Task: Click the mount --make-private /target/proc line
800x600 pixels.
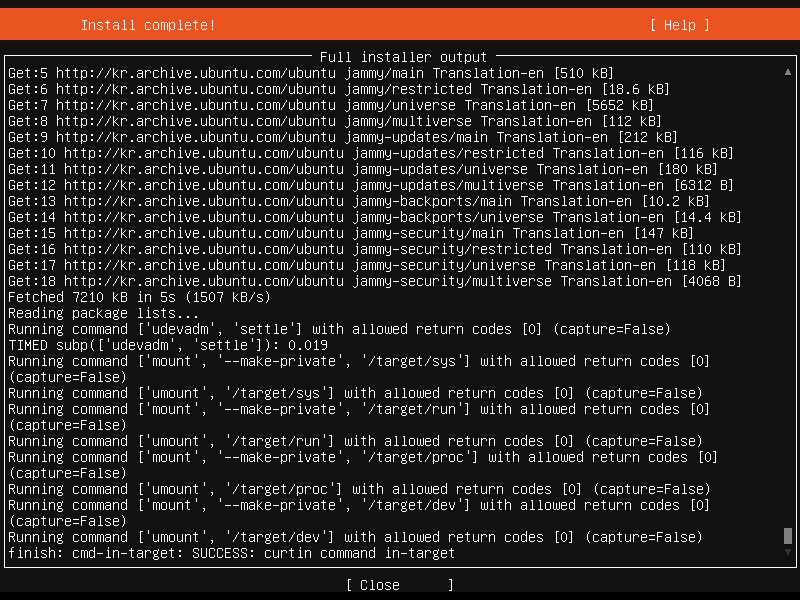Action: pos(363,465)
